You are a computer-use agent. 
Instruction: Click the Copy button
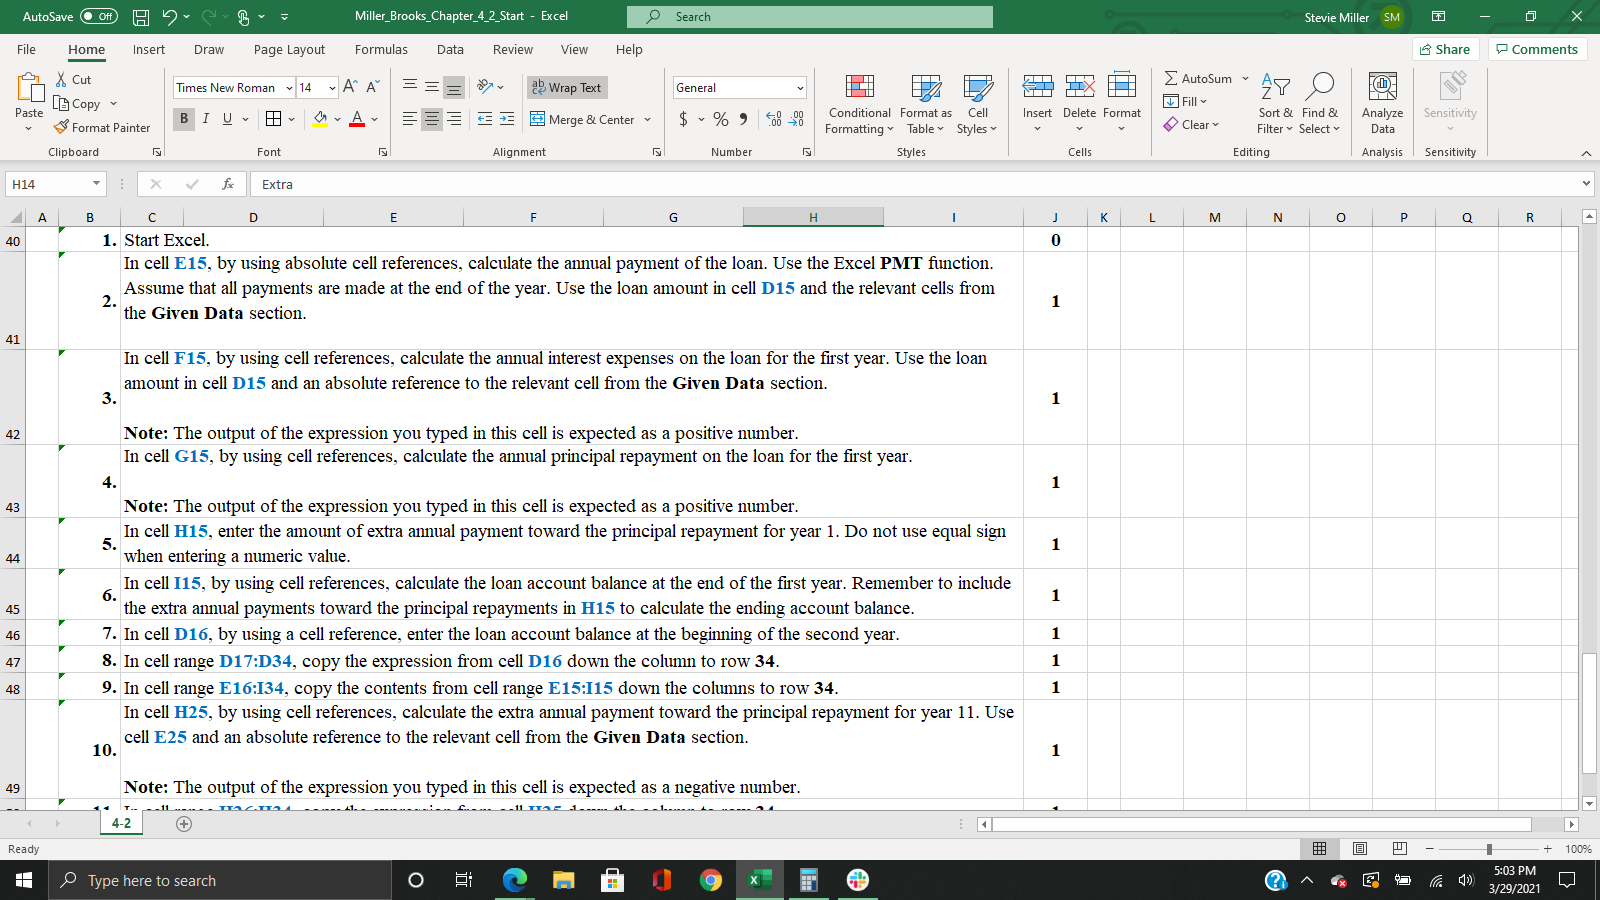[x=78, y=104]
